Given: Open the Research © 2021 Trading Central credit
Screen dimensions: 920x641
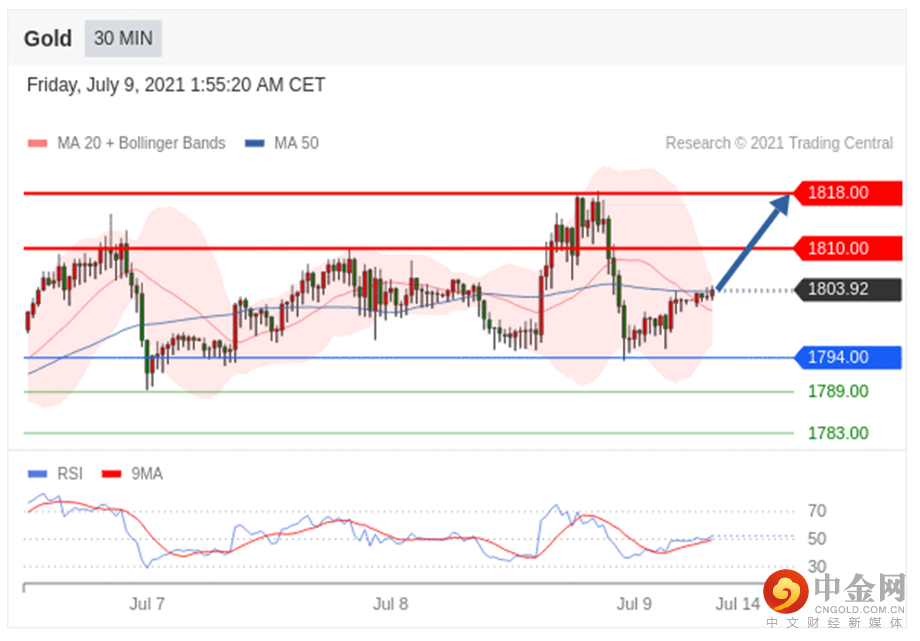Looking at the screenshot, I should [x=779, y=143].
